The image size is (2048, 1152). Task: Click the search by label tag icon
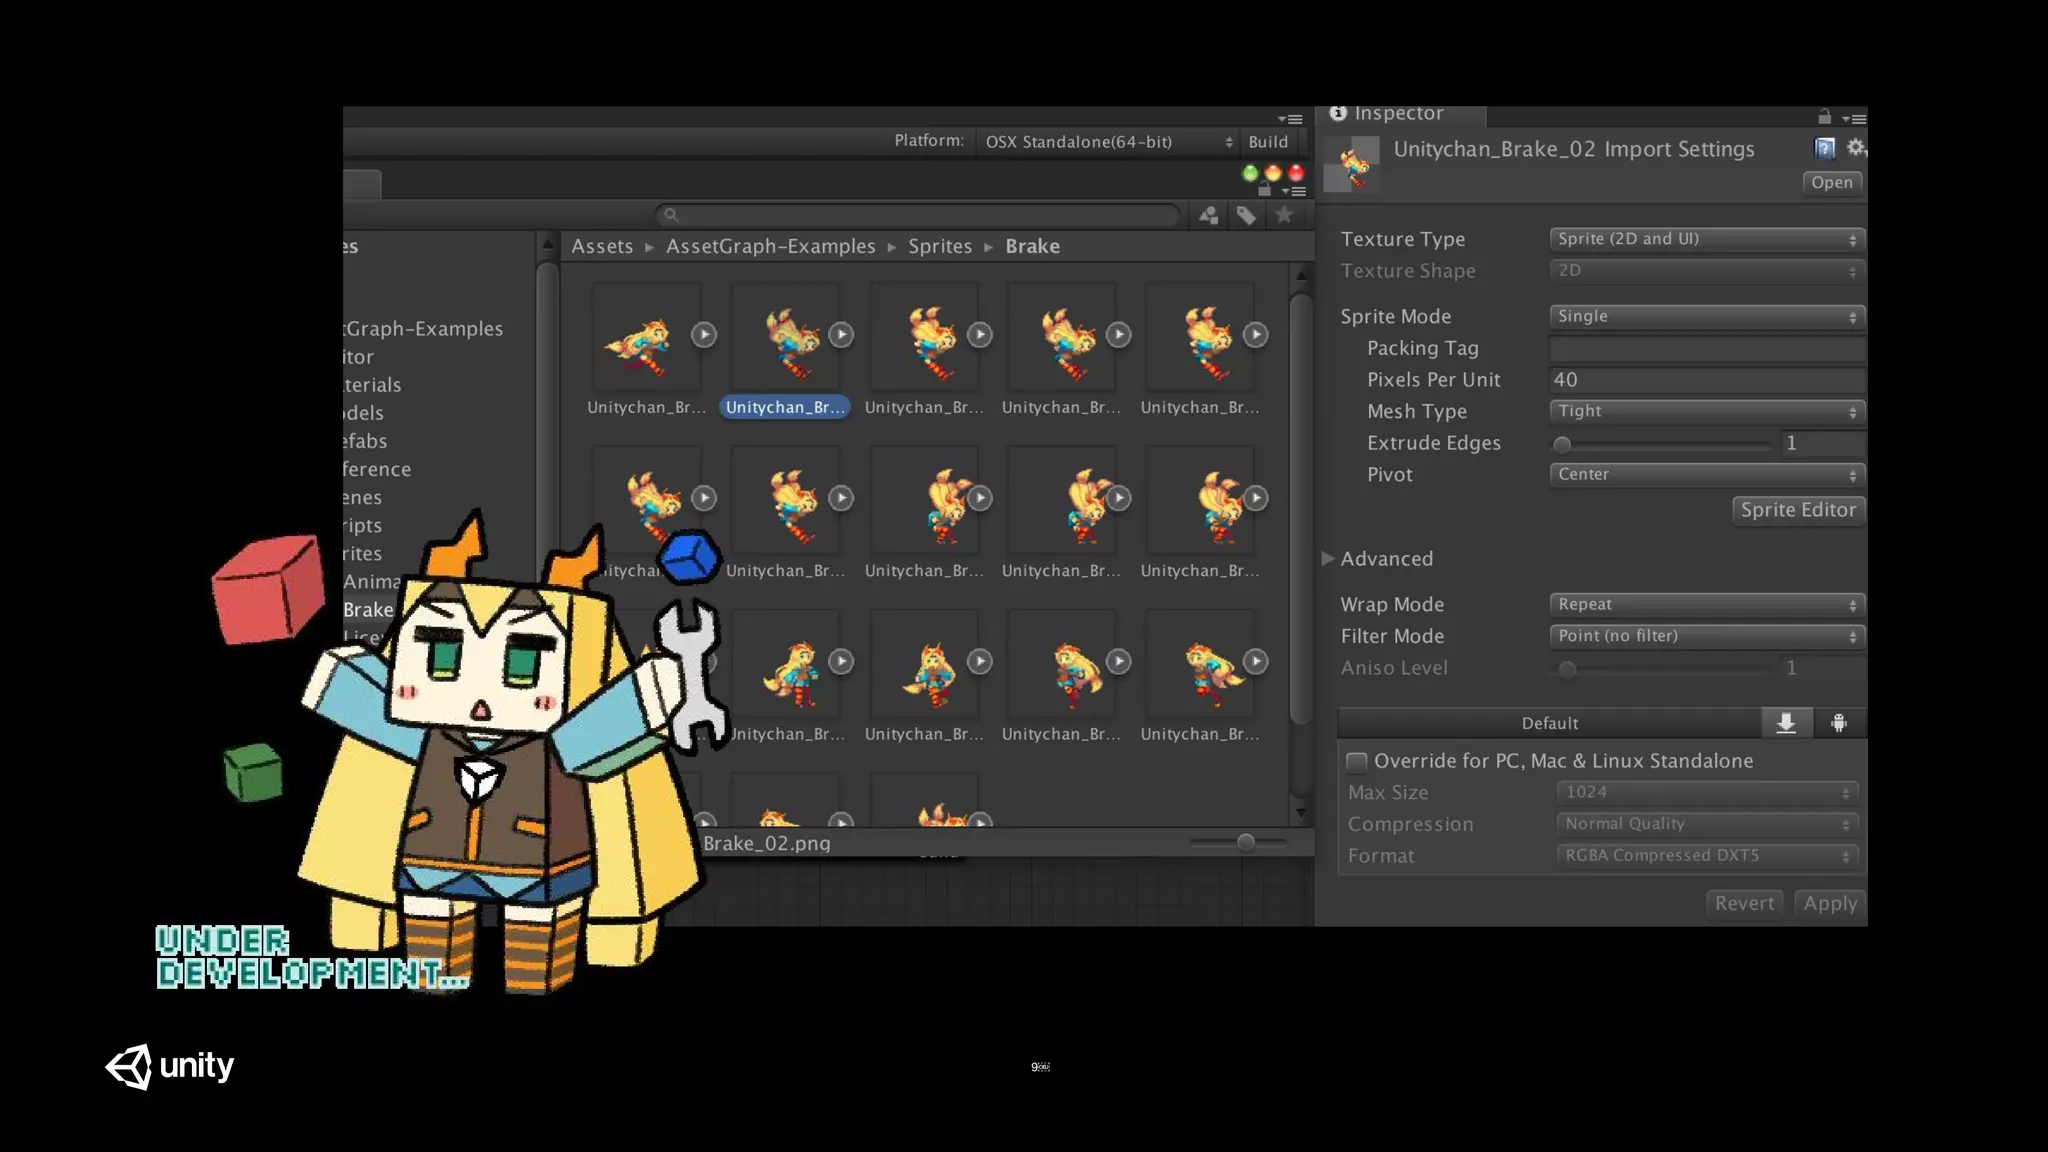[1246, 215]
